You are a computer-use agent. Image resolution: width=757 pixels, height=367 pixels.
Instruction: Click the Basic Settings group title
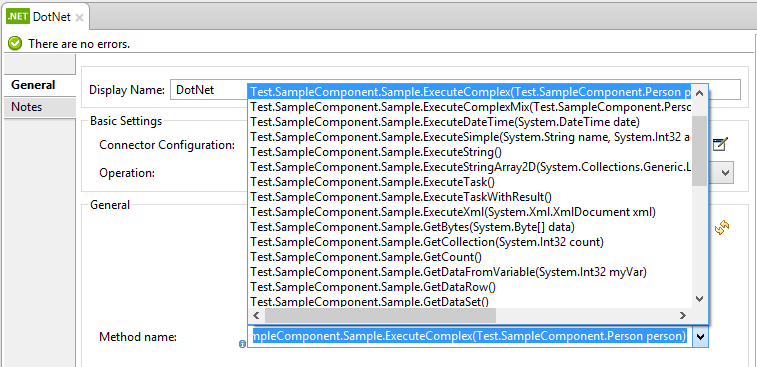click(126, 121)
